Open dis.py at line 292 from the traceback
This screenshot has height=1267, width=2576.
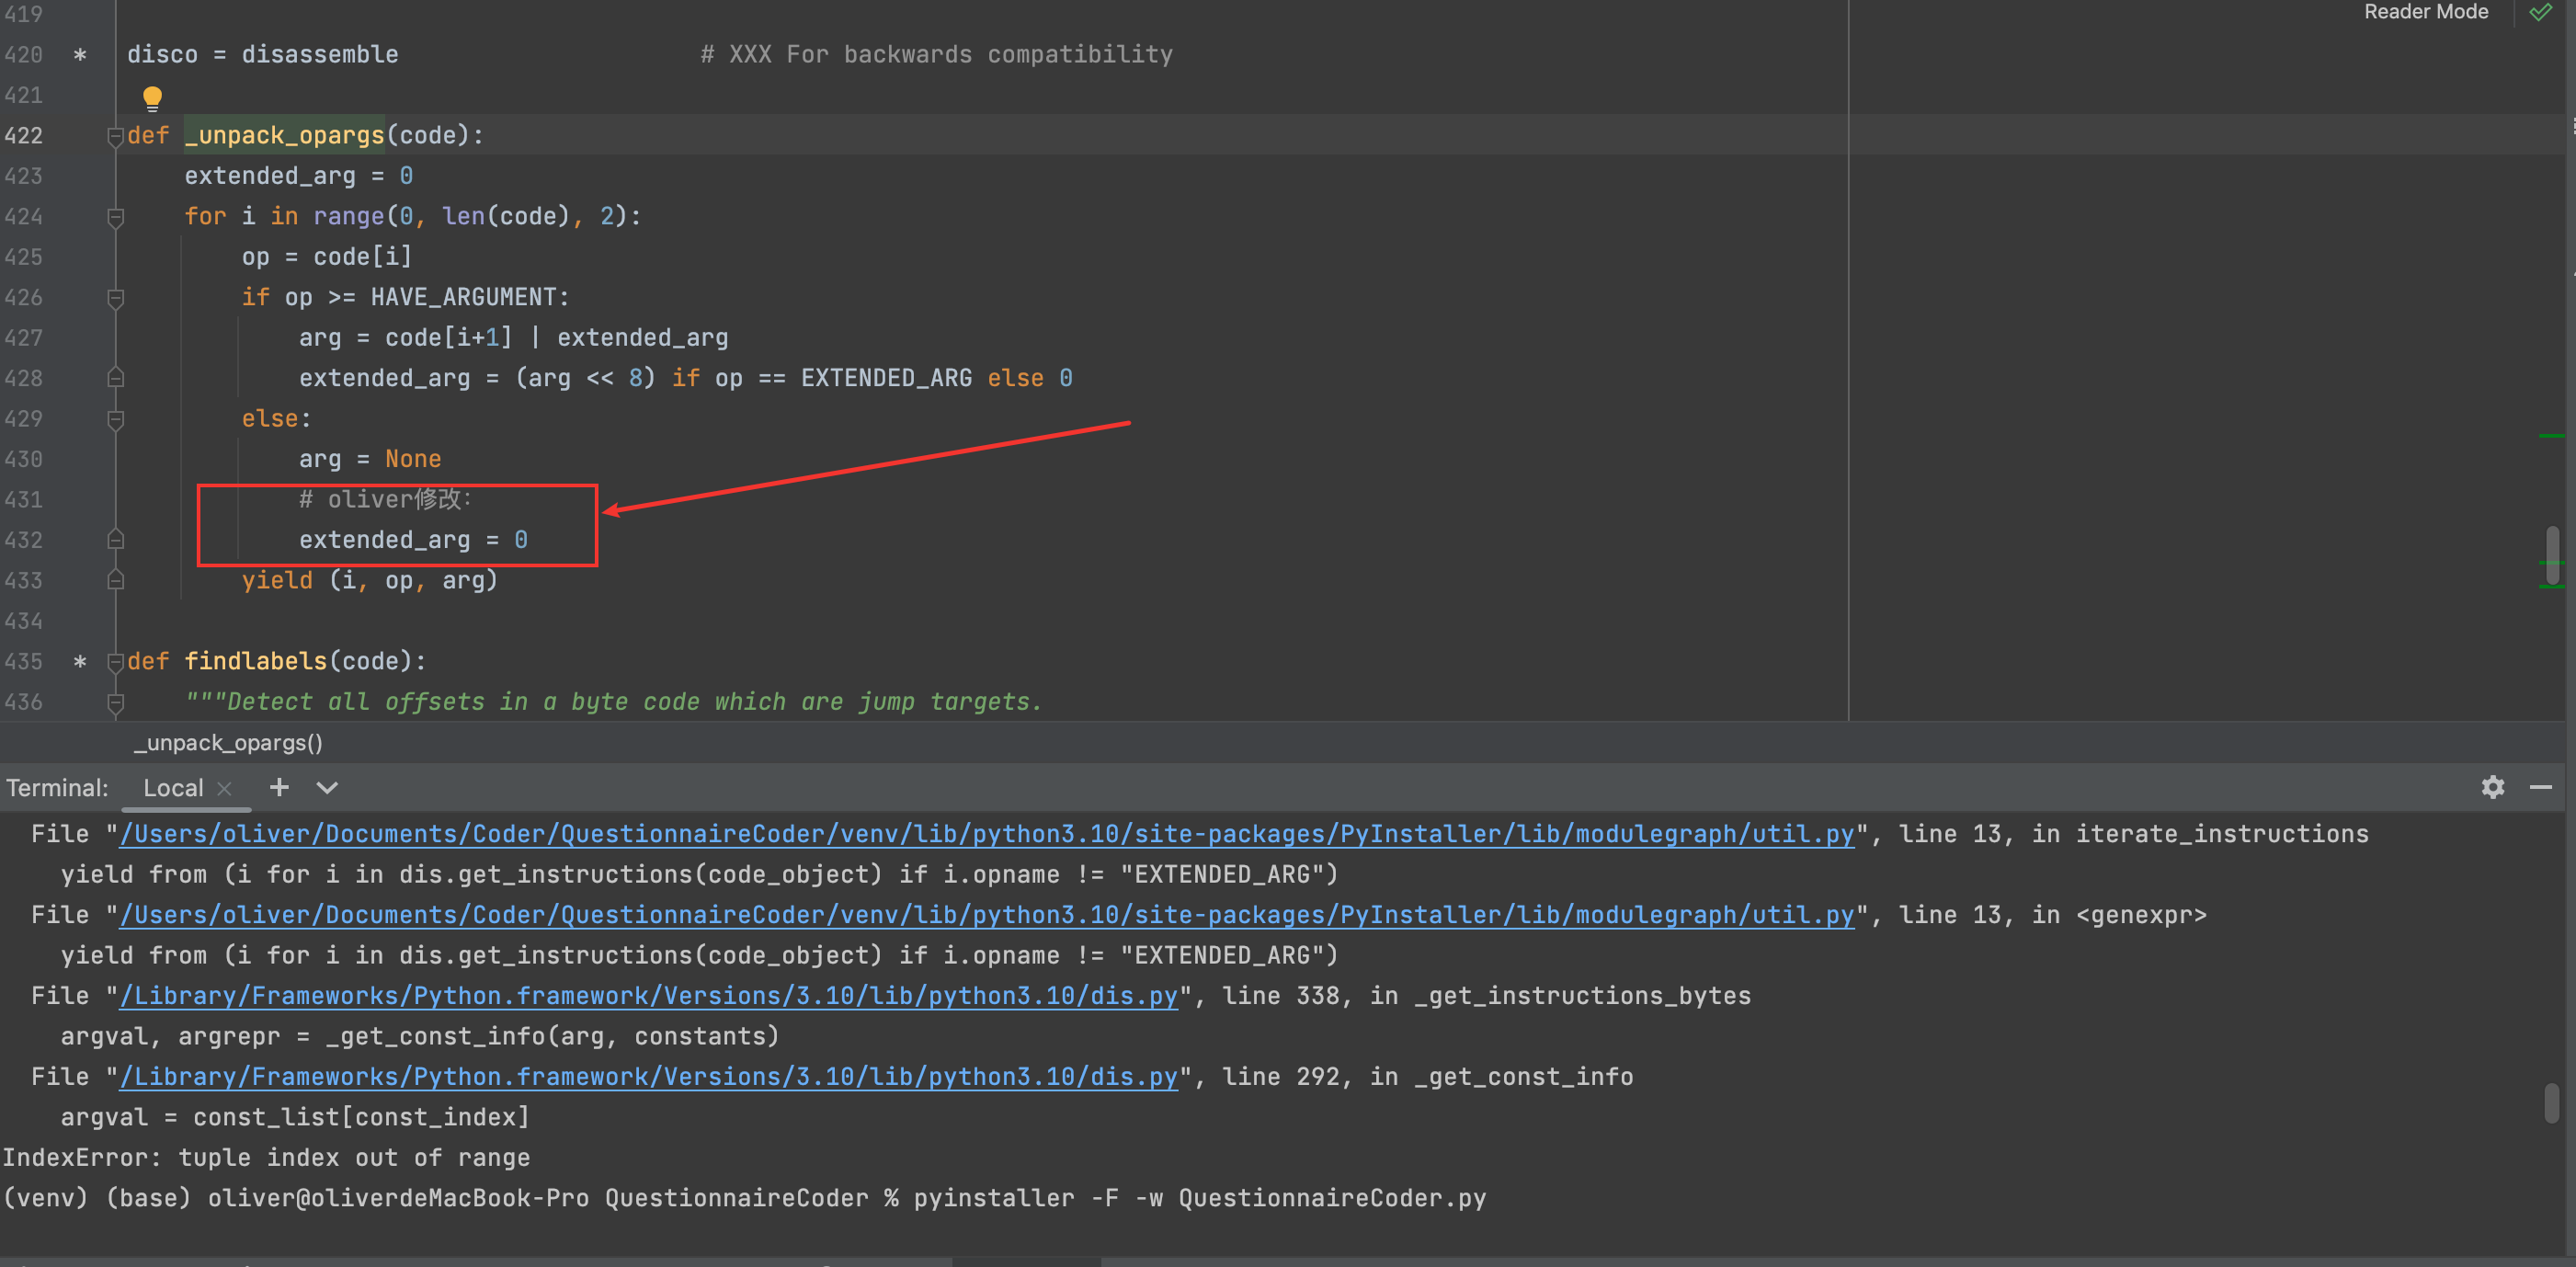[648, 1076]
